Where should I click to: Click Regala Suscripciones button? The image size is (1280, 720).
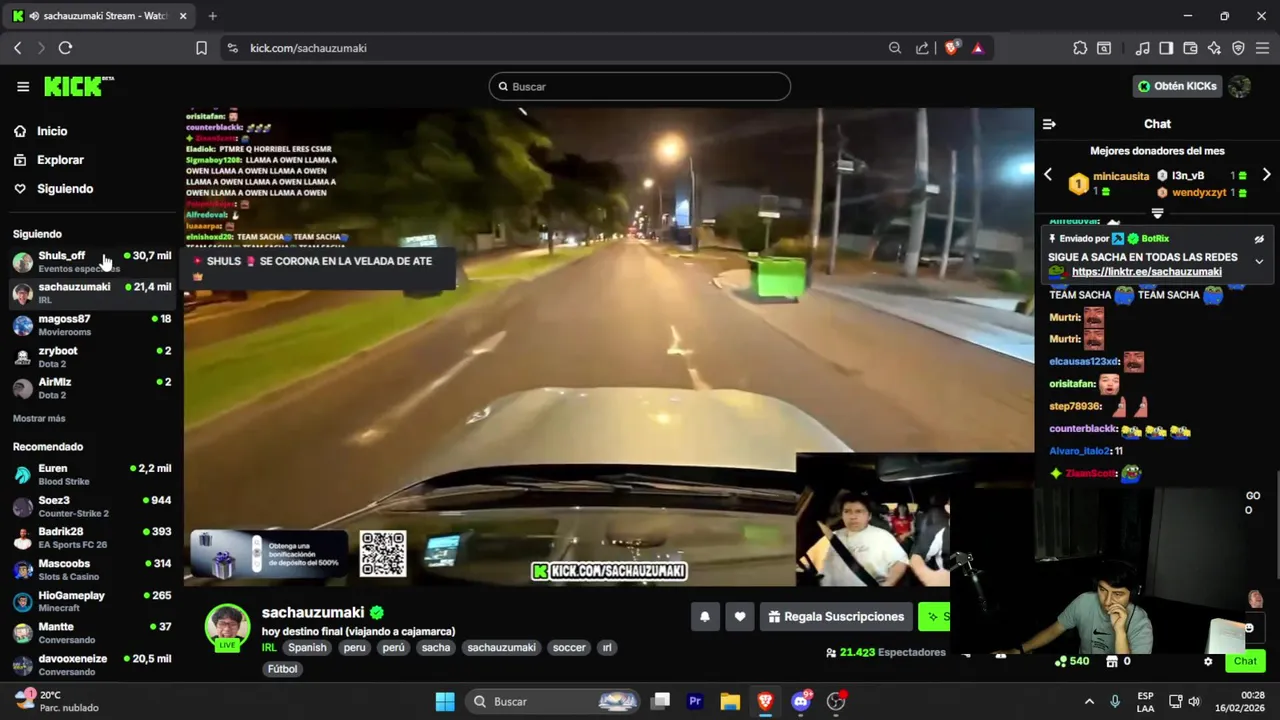pos(836,617)
